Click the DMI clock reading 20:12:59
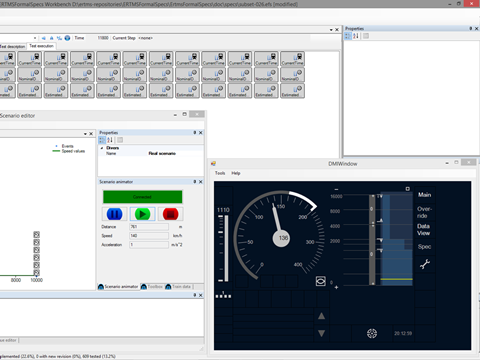The height and width of the screenshot is (360, 480). click(403, 333)
